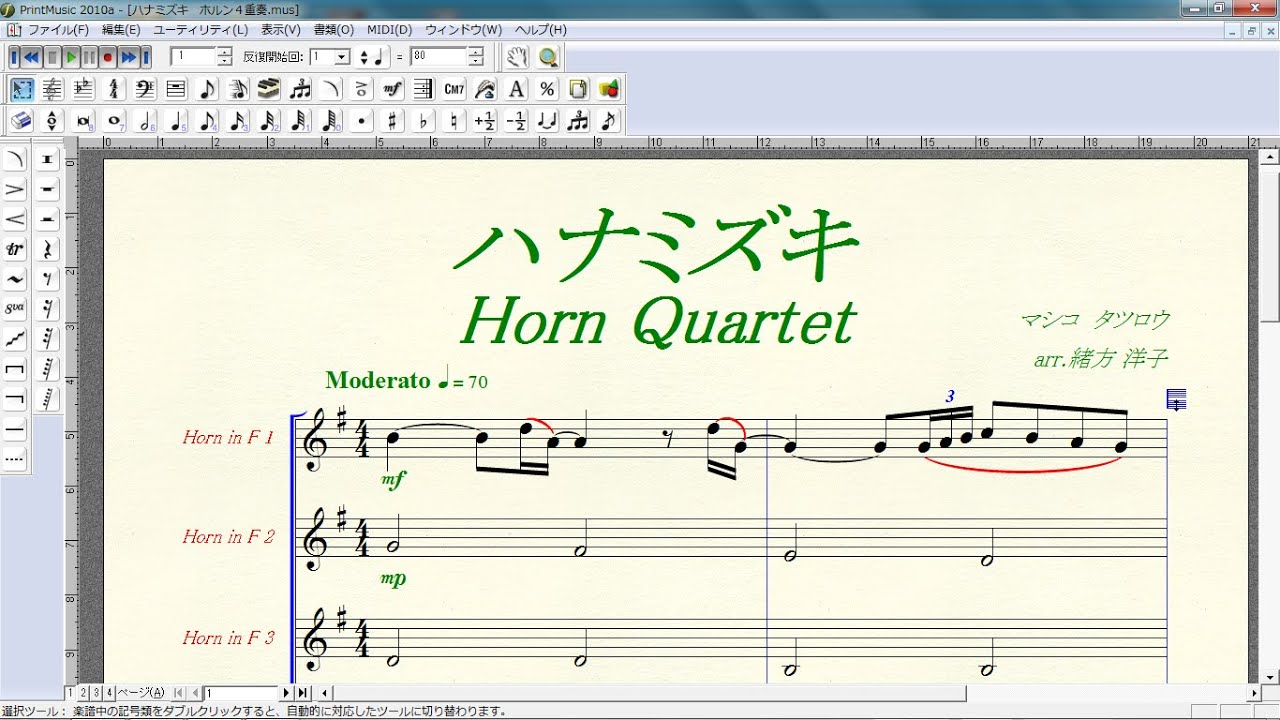Select the glissando shape

(15, 338)
